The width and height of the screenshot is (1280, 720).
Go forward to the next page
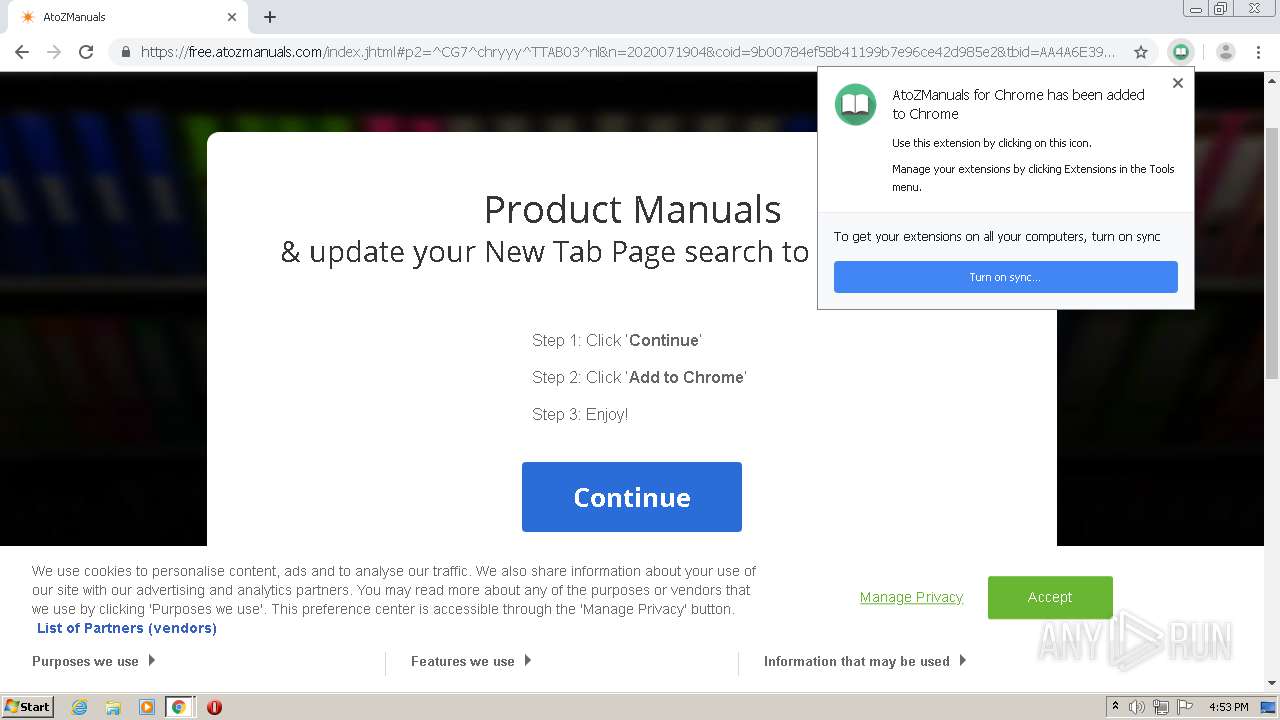coord(54,52)
